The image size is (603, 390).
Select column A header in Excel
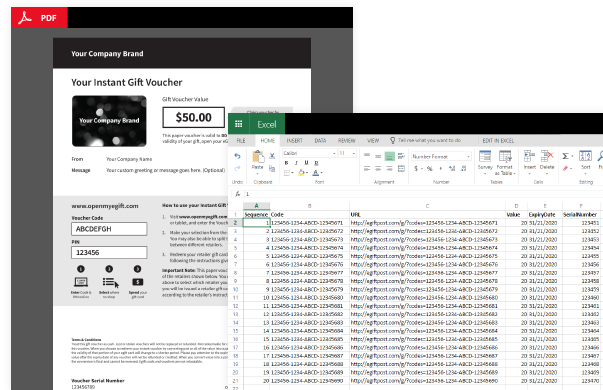pyautogui.click(x=257, y=206)
